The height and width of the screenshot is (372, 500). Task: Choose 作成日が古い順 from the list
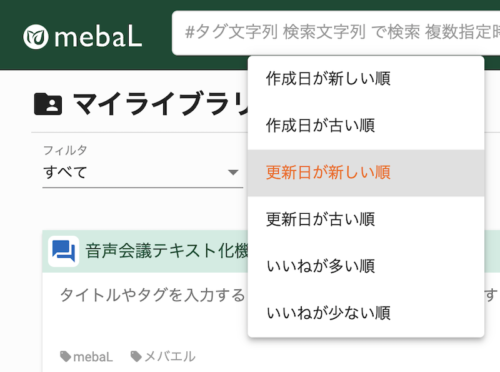point(366,126)
